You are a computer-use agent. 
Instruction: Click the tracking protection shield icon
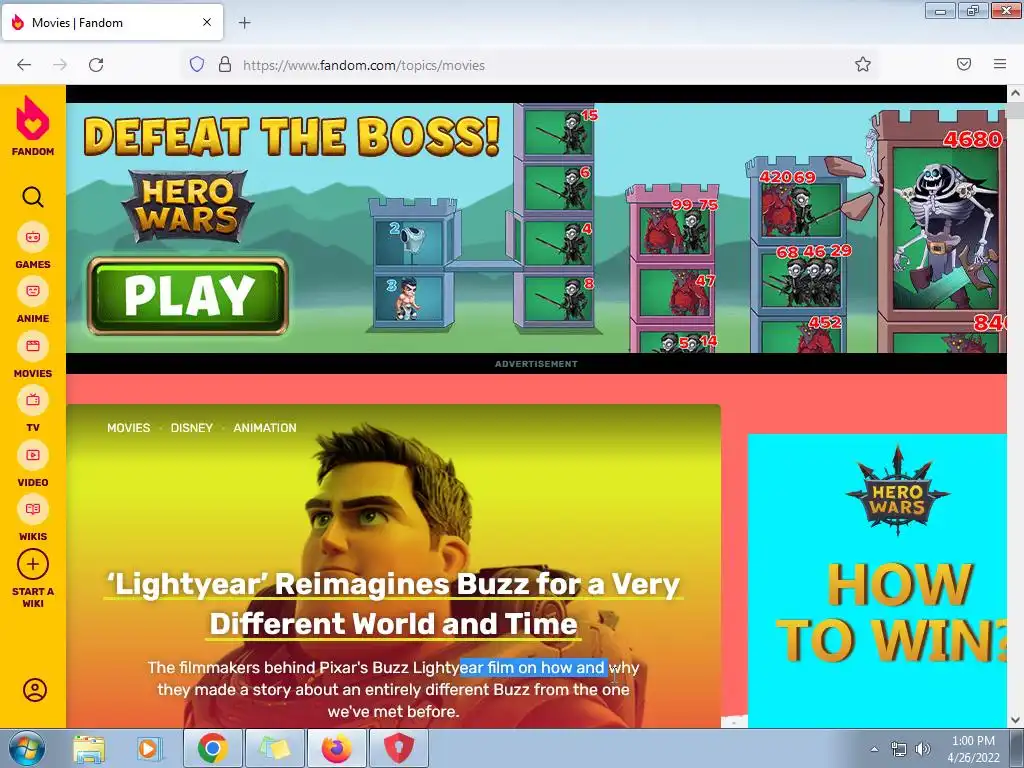197,64
